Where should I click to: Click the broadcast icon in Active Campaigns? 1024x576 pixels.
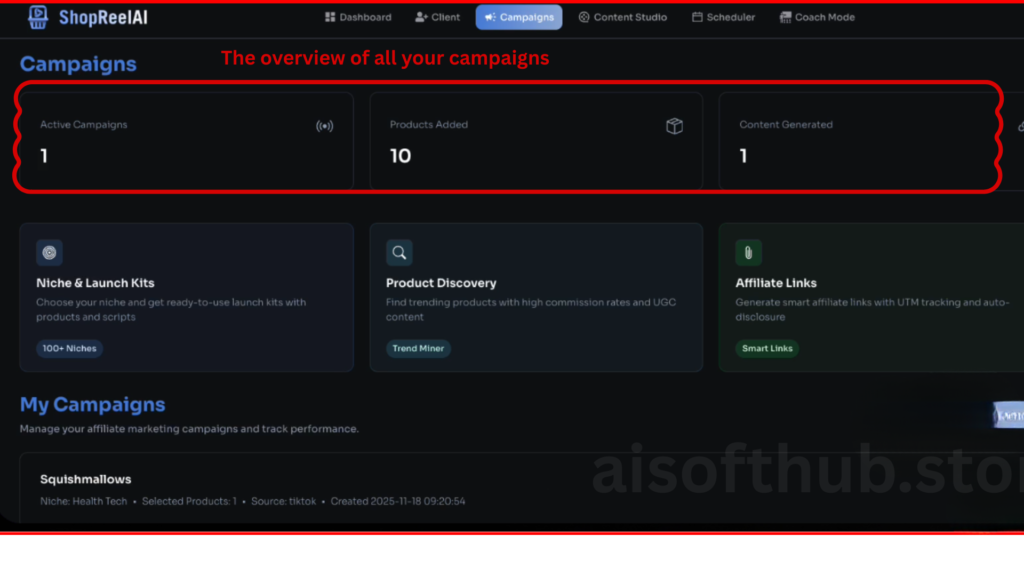pos(324,126)
